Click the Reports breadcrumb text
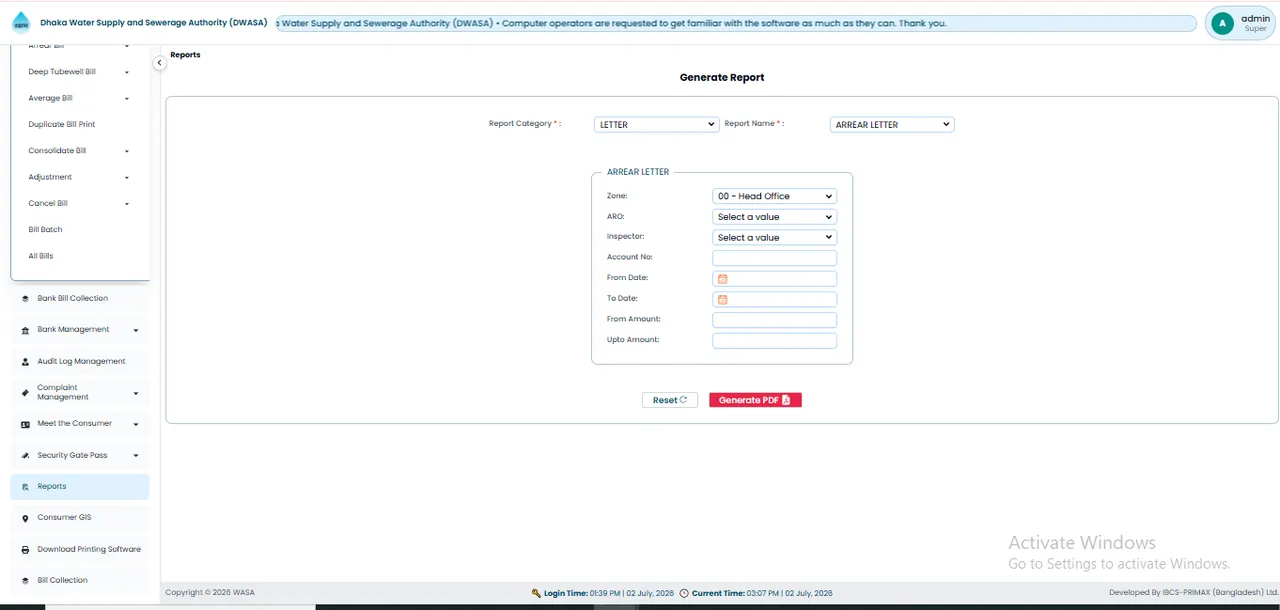1280x610 pixels. click(185, 55)
